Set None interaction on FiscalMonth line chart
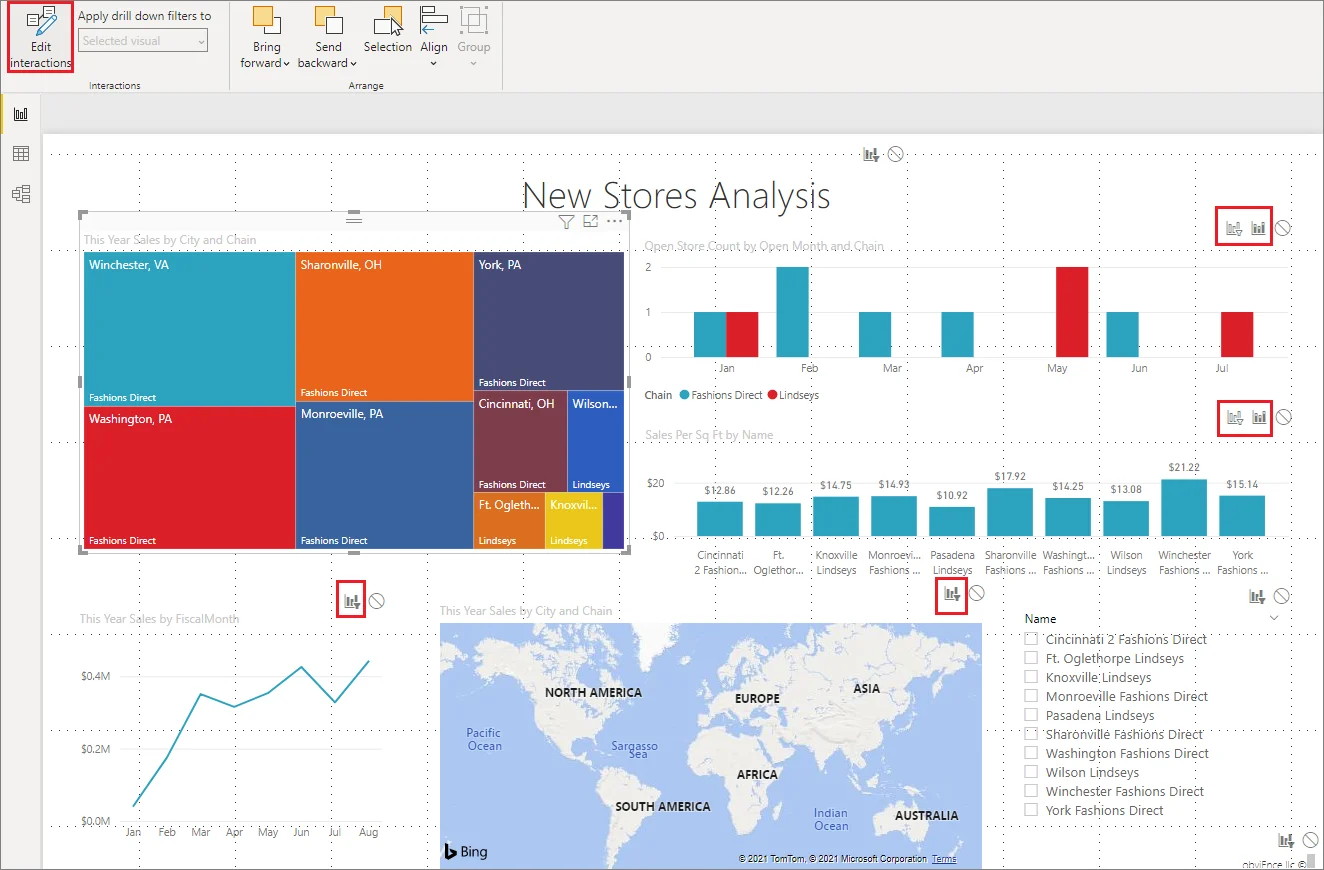 376,601
